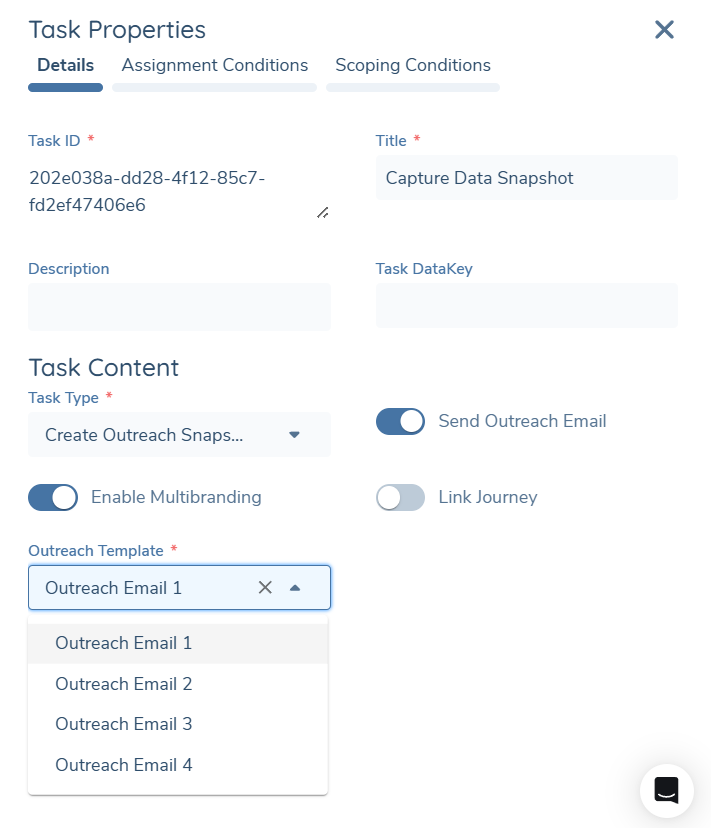Click the edit pencil beside the Task ID field
The height and width of the screenshot is (828, 711).
322,213
